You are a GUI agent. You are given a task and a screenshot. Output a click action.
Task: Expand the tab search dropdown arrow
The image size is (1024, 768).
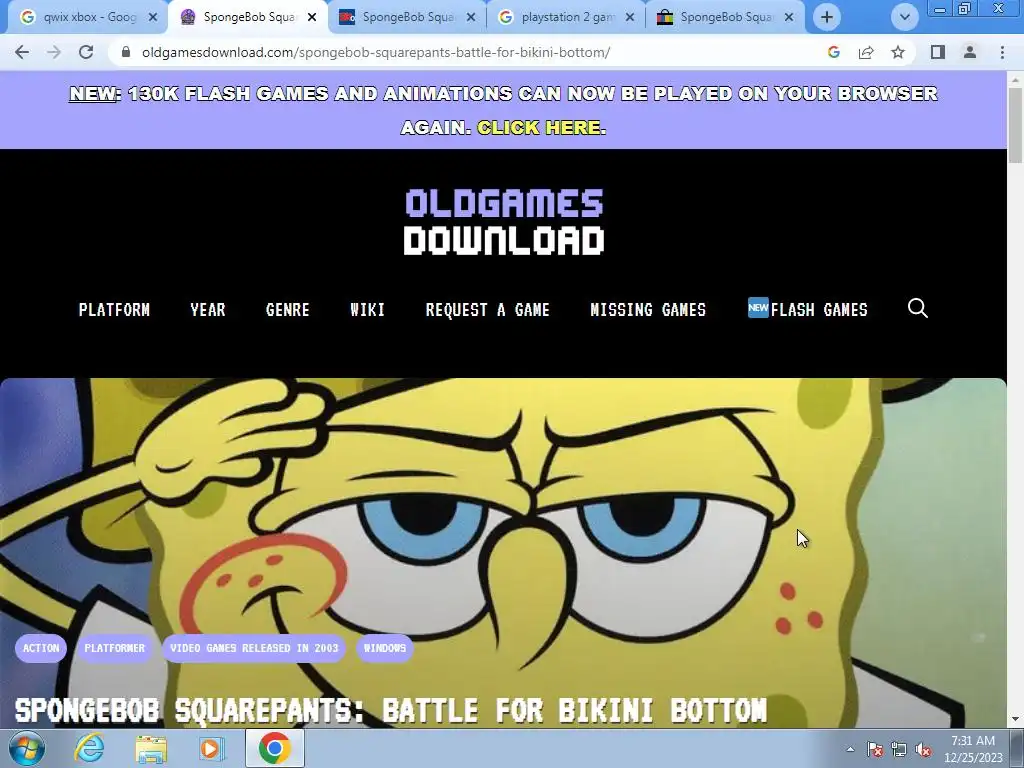click(x=904, y=17)
